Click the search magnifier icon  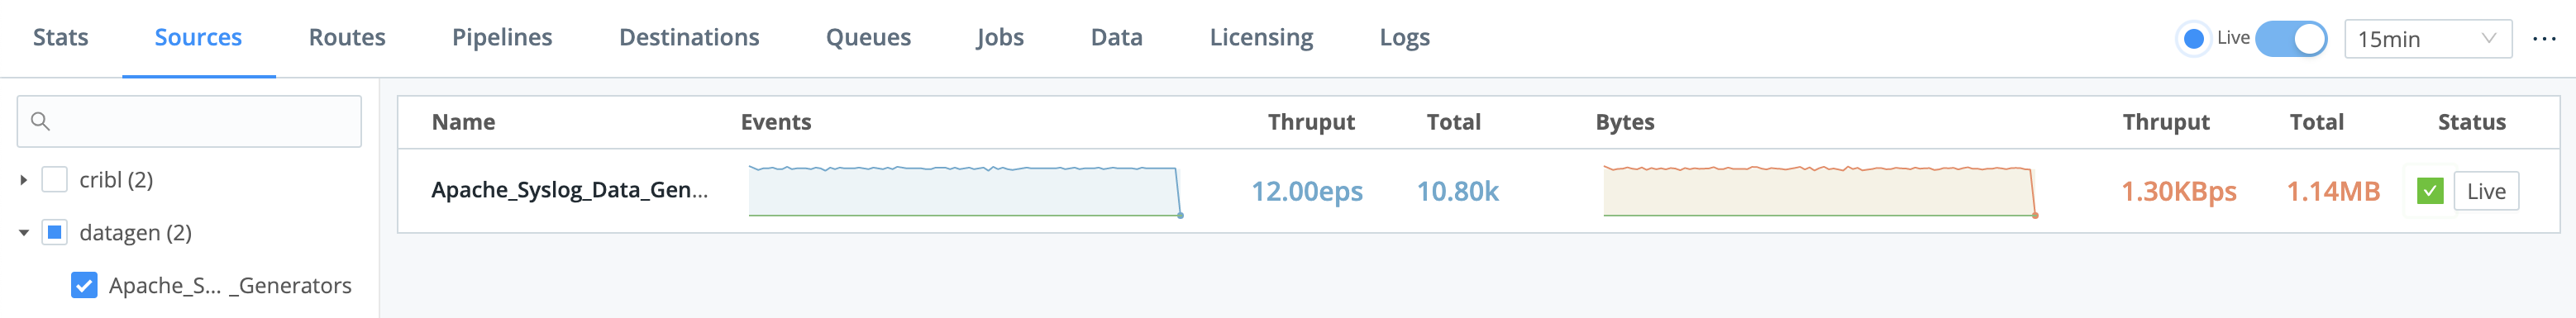pos(40,121)
